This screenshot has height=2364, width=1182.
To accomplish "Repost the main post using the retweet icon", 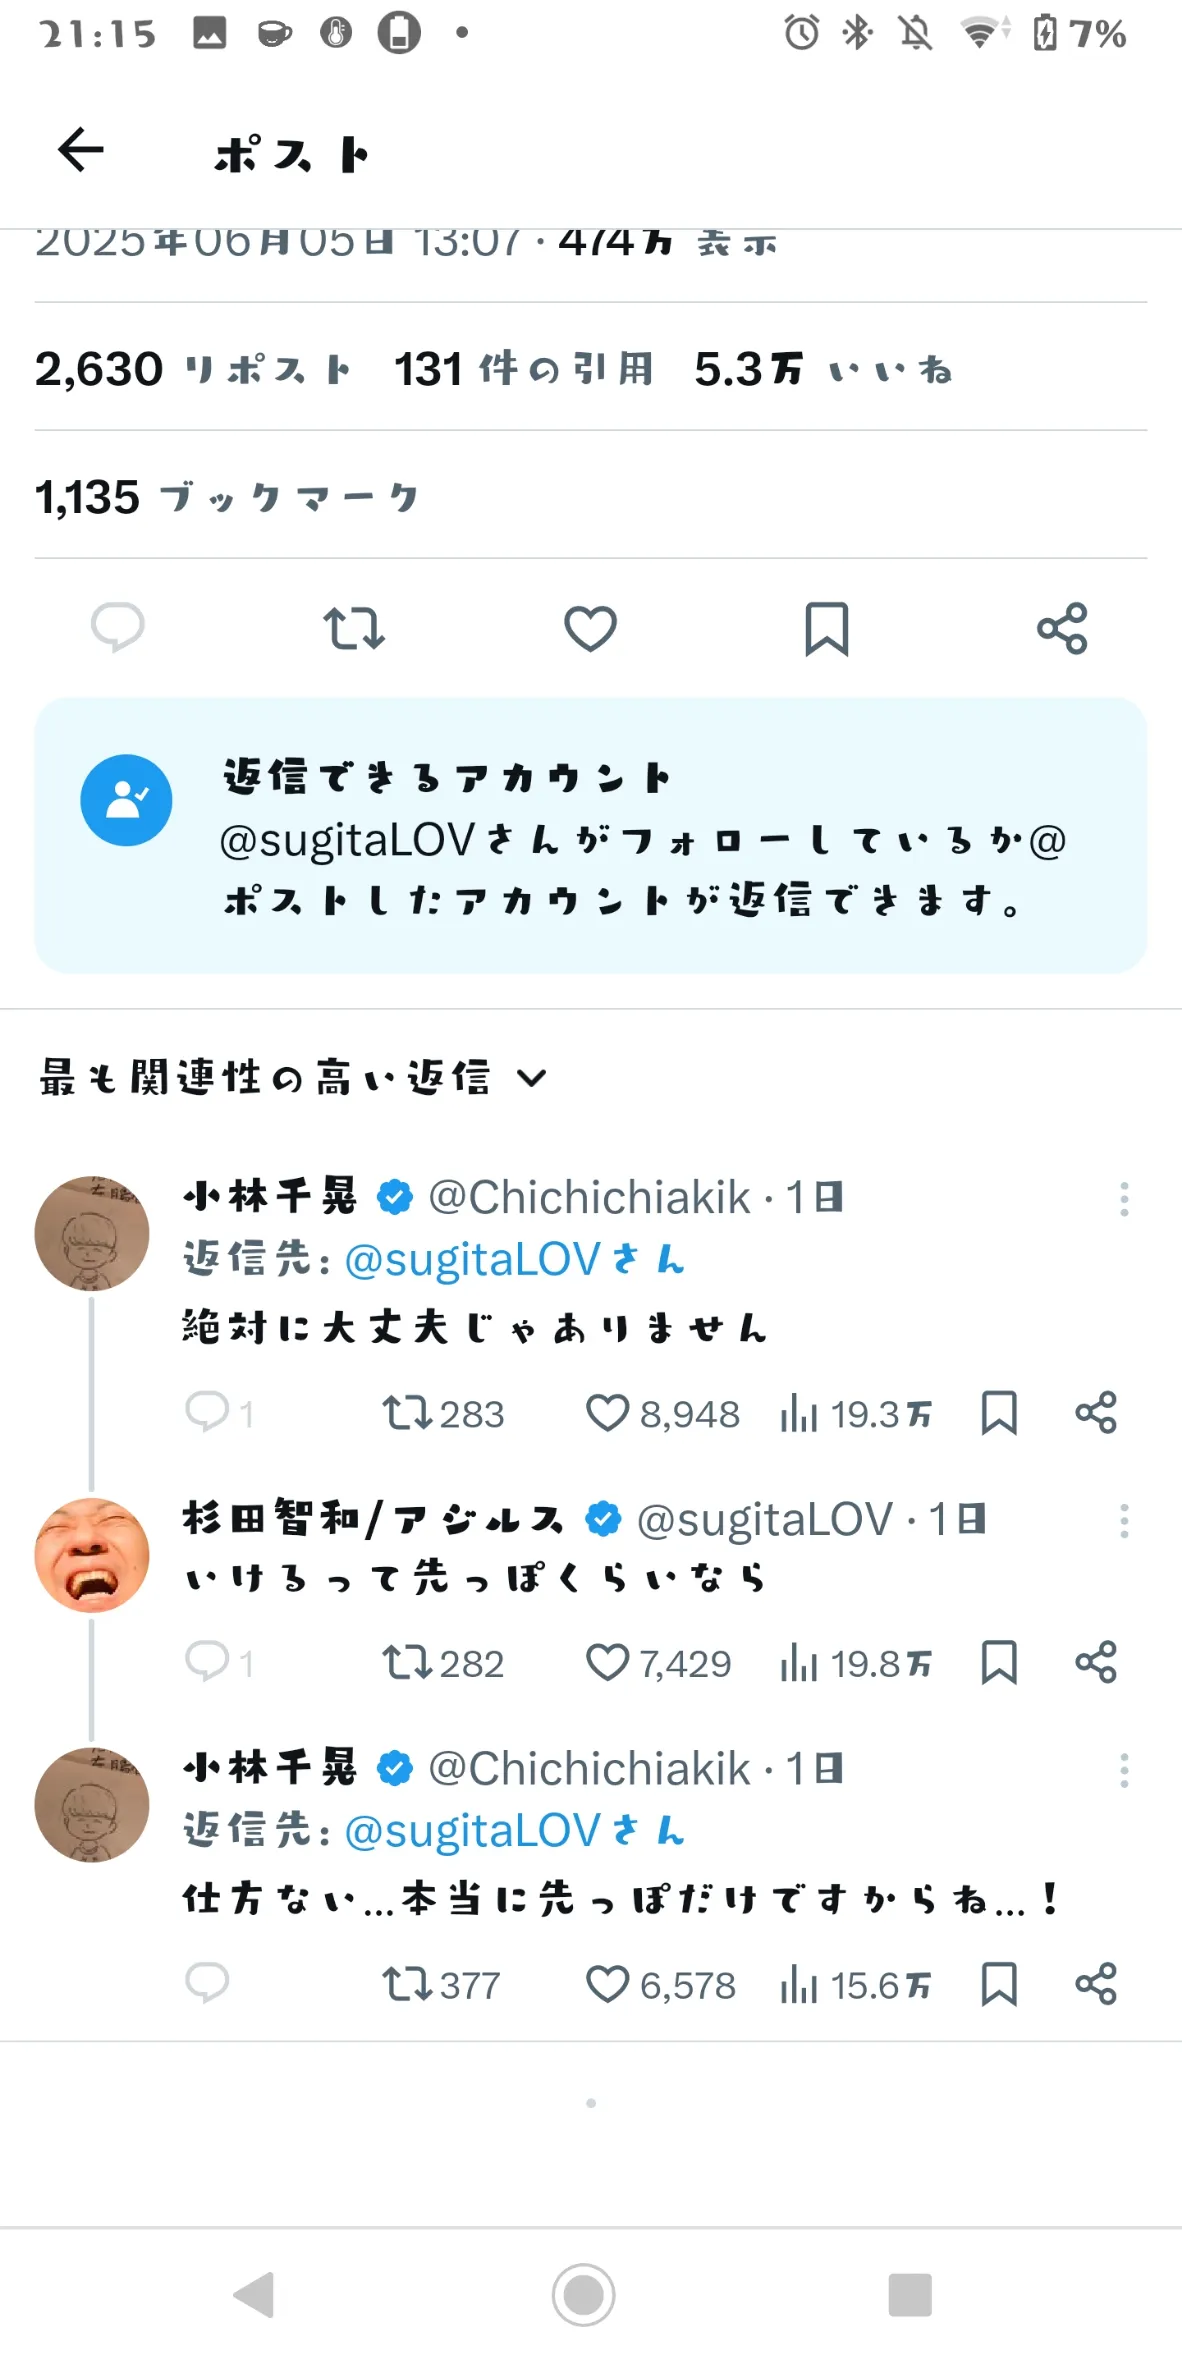I will click(x=354, y=628).
